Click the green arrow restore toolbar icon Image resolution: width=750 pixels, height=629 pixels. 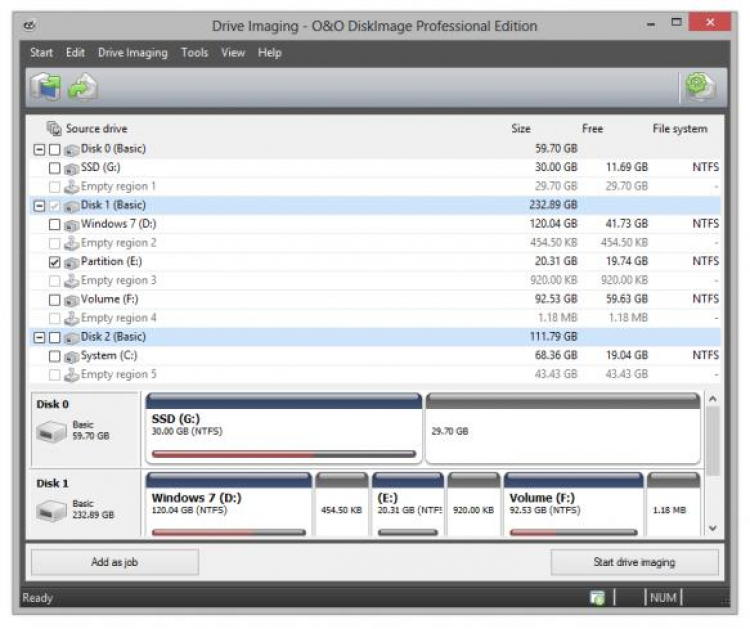coord(83,87)
